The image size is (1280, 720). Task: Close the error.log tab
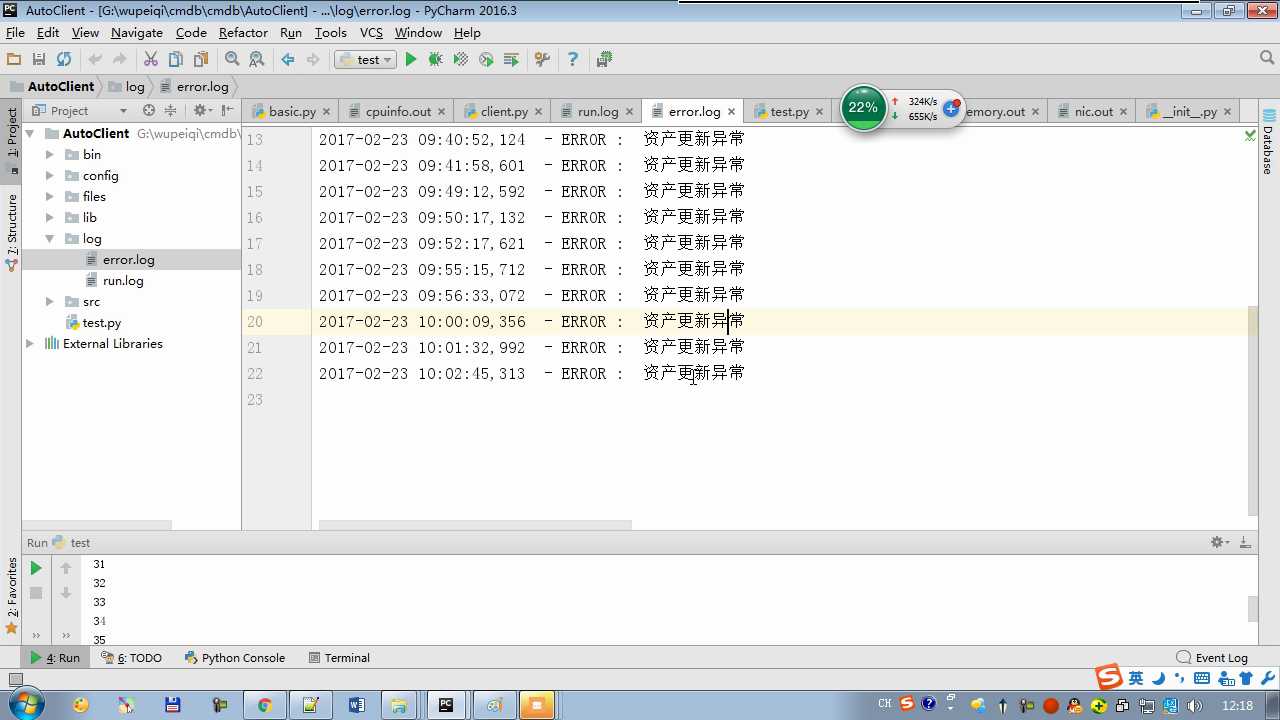[731, 111]
